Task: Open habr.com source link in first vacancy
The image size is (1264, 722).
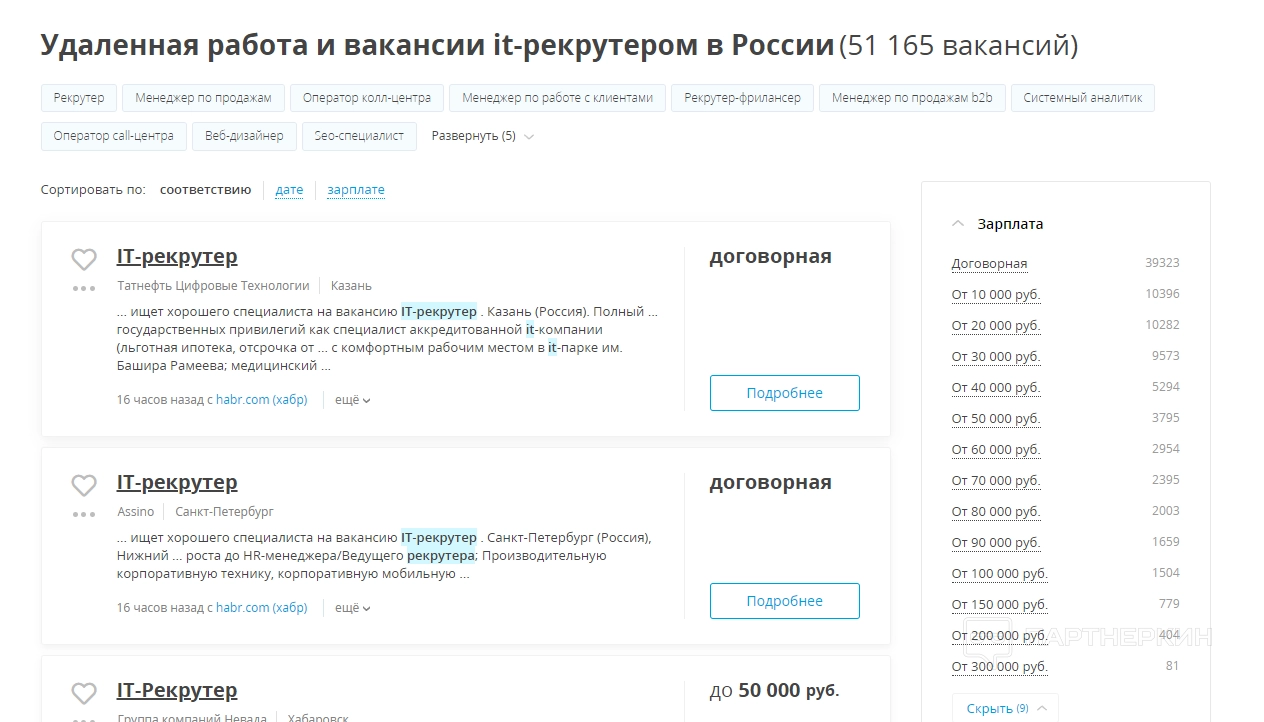Action: 261,400
